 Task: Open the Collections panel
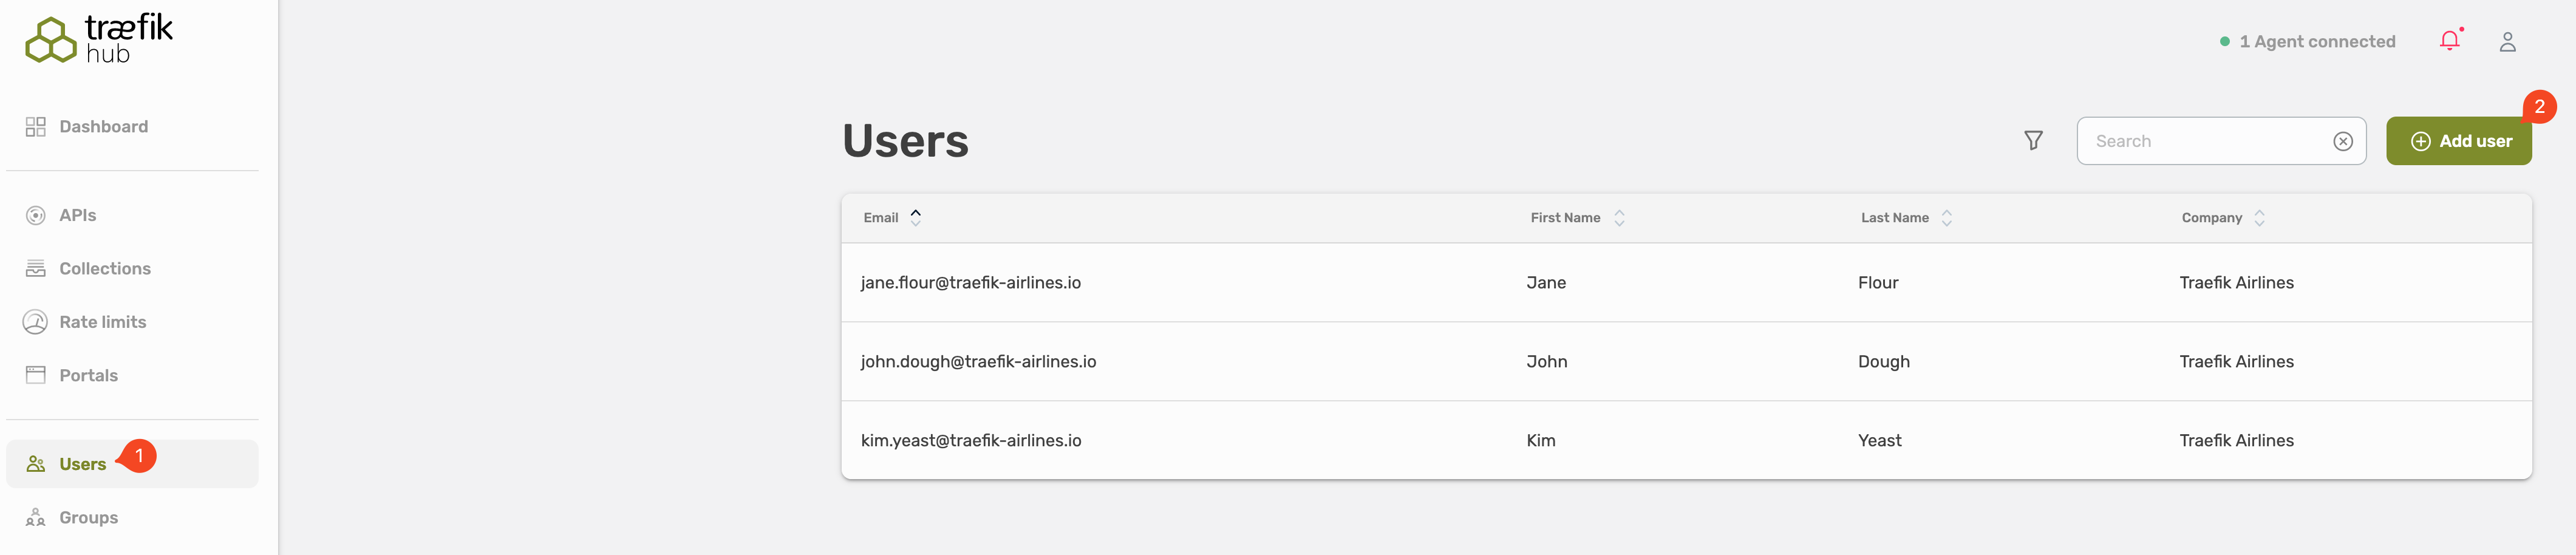coord(105,268)
